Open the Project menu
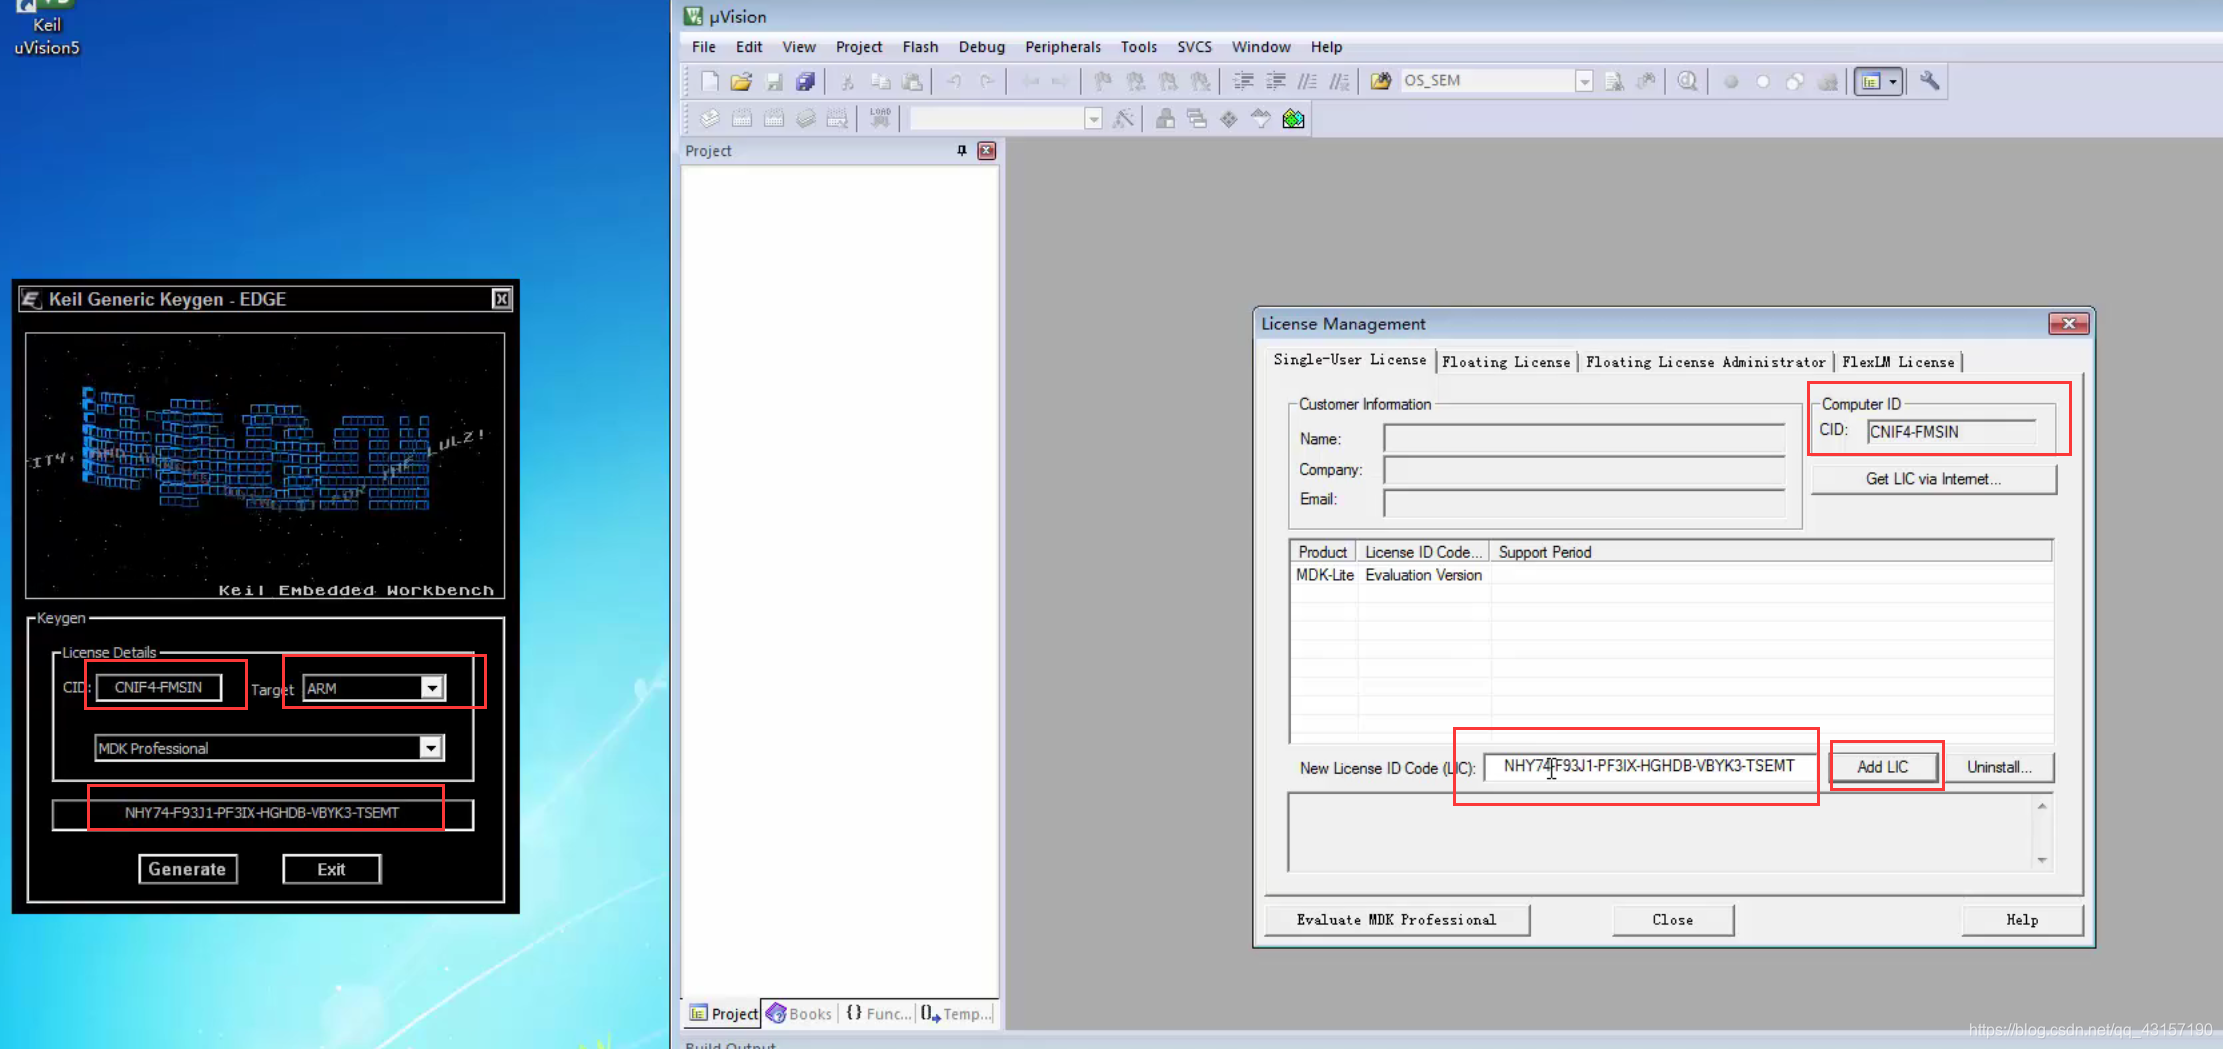 859,47
